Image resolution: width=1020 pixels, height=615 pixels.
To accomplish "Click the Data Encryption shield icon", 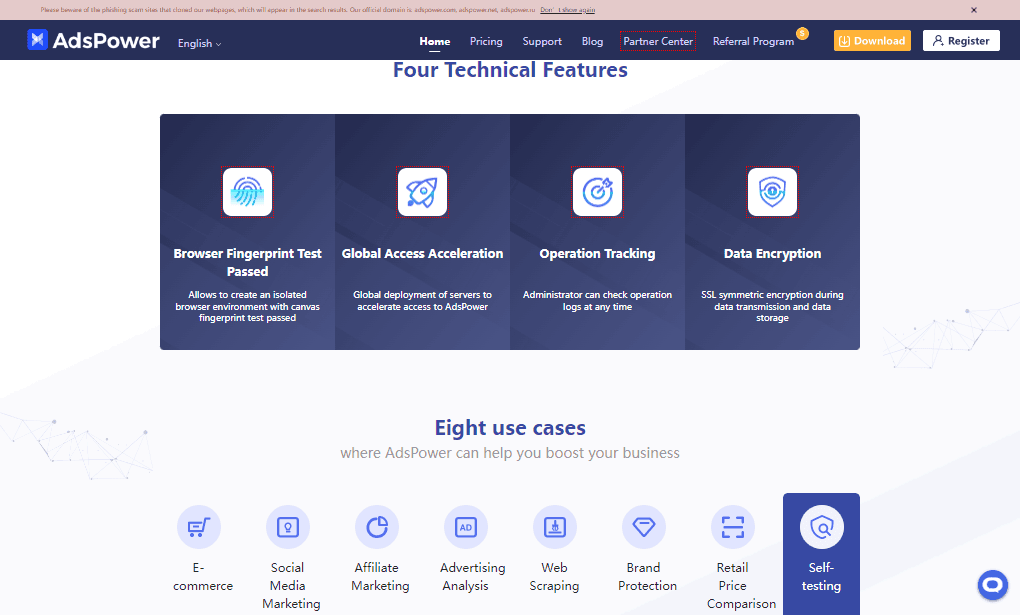I will (772, 192).
